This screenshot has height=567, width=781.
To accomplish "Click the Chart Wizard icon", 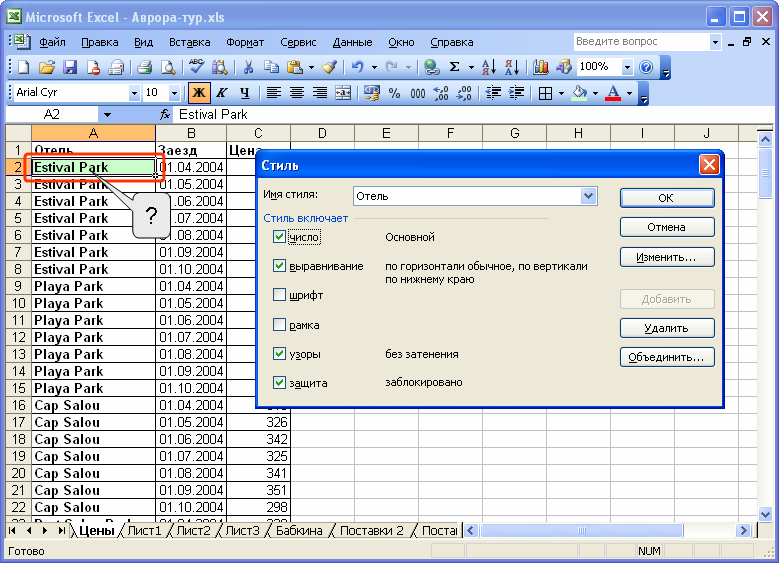I will point(541,67).
